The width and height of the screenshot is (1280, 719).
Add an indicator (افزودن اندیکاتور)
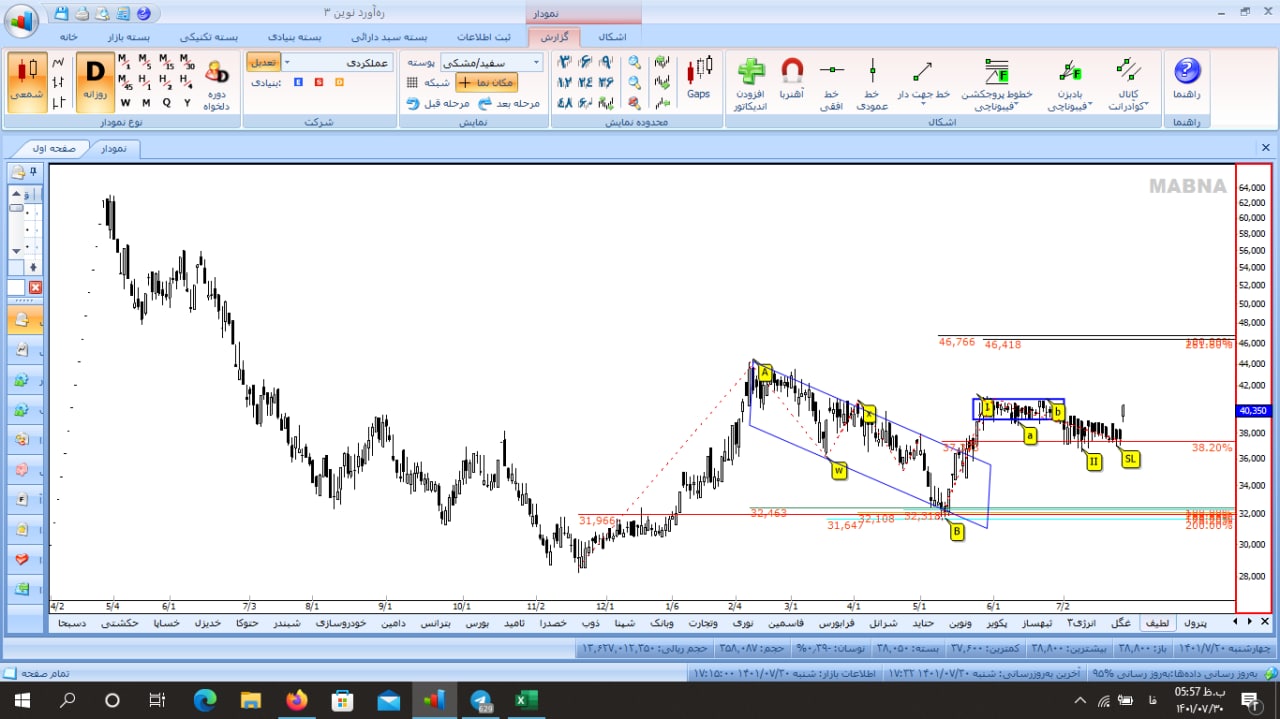click(750, 84)
